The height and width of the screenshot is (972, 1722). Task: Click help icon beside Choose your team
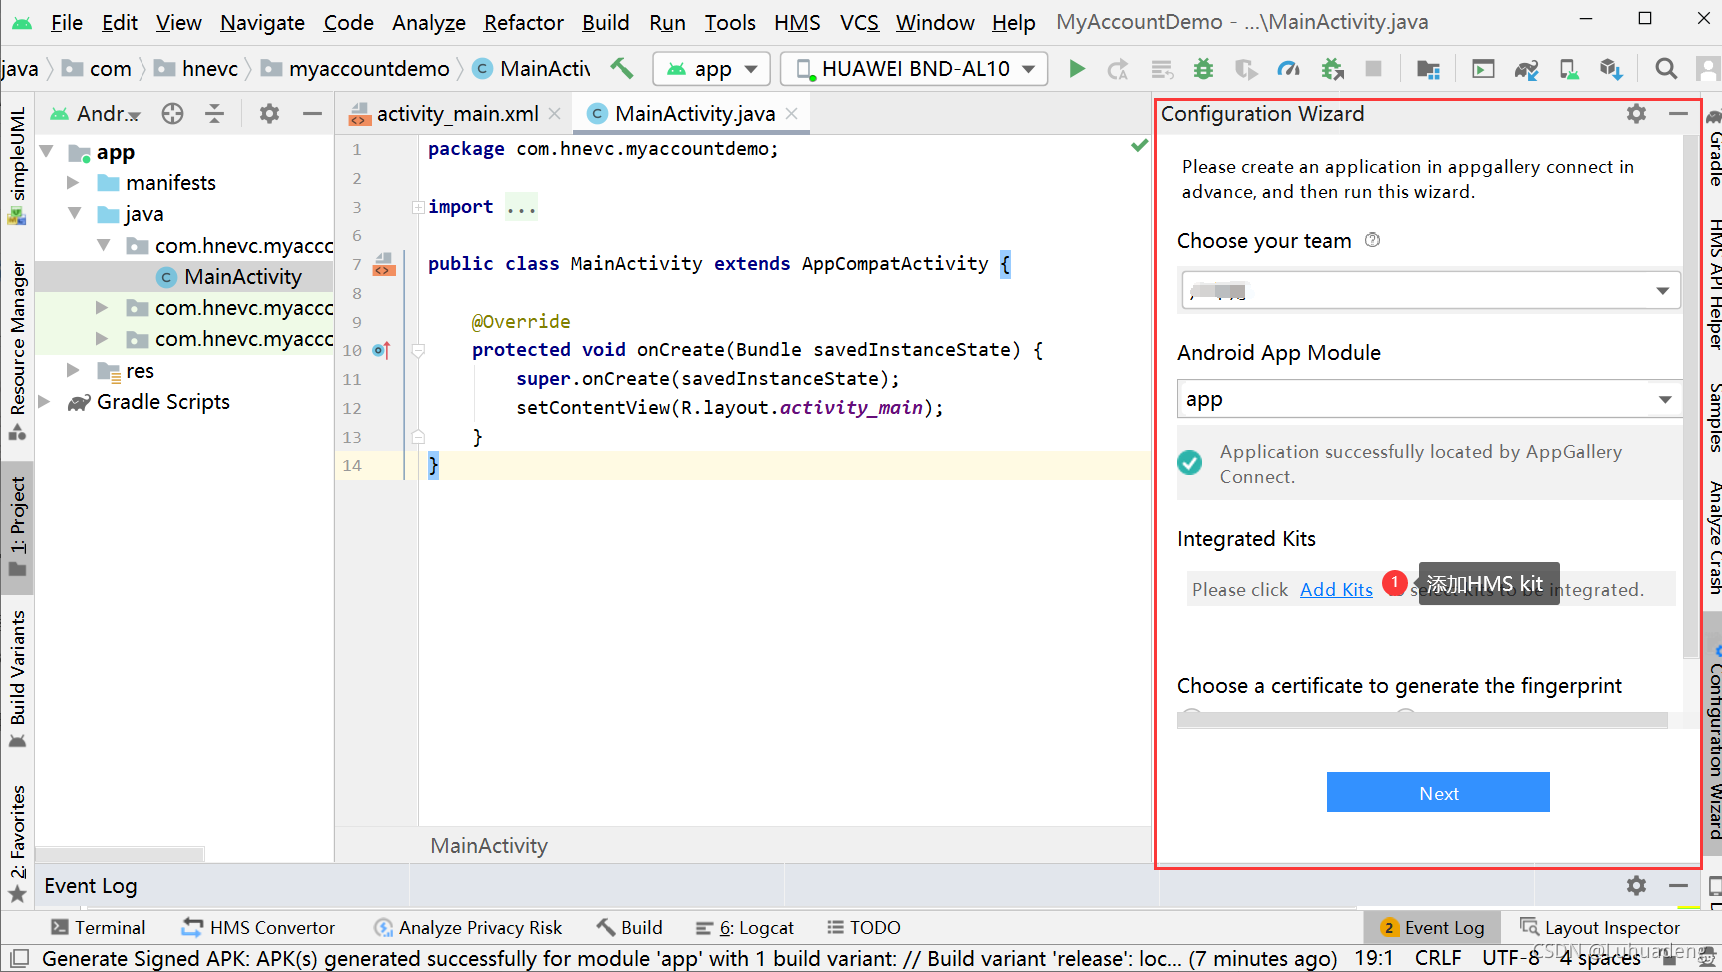click(1373, 240)
